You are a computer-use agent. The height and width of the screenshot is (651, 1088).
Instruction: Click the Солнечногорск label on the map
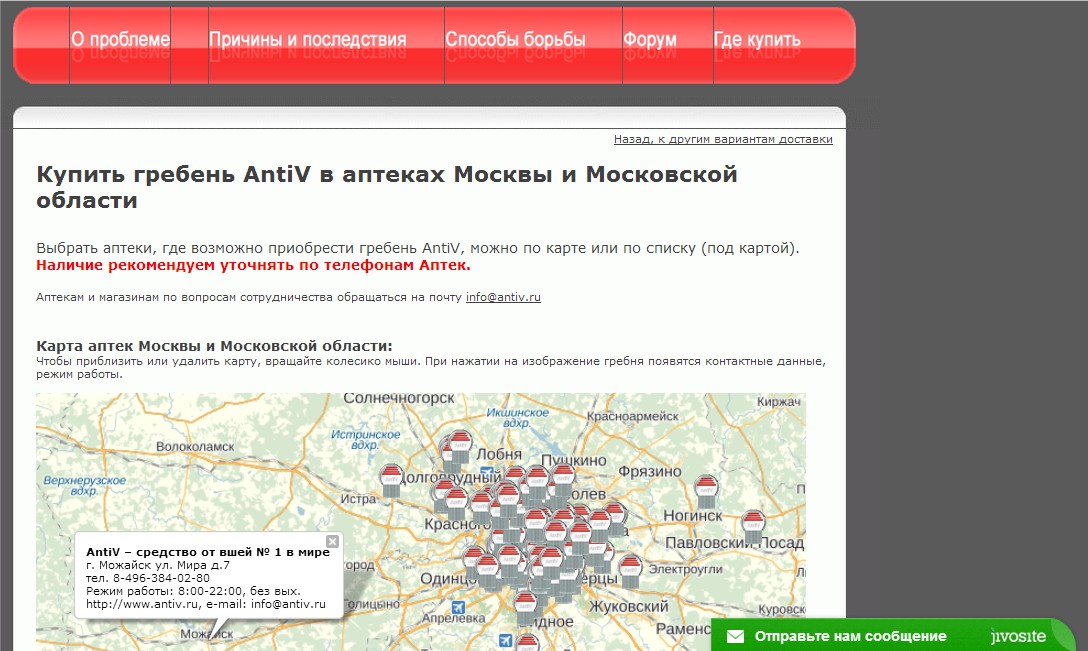click(x=399, y=399)
